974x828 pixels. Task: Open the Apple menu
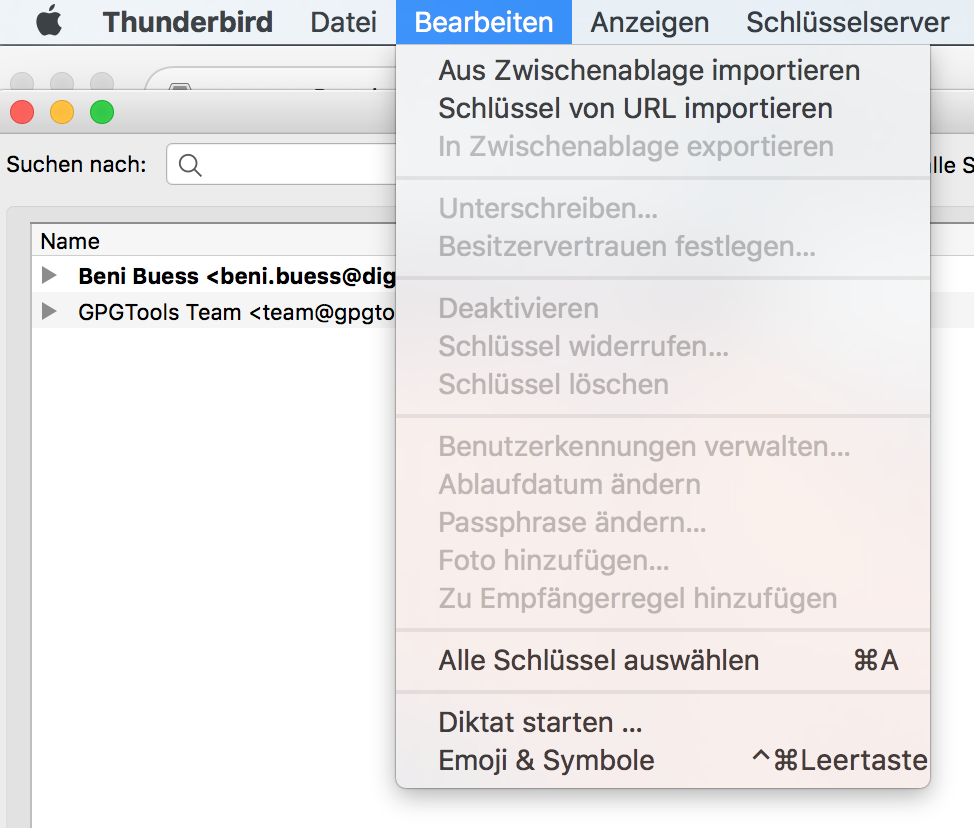[49, 21]
